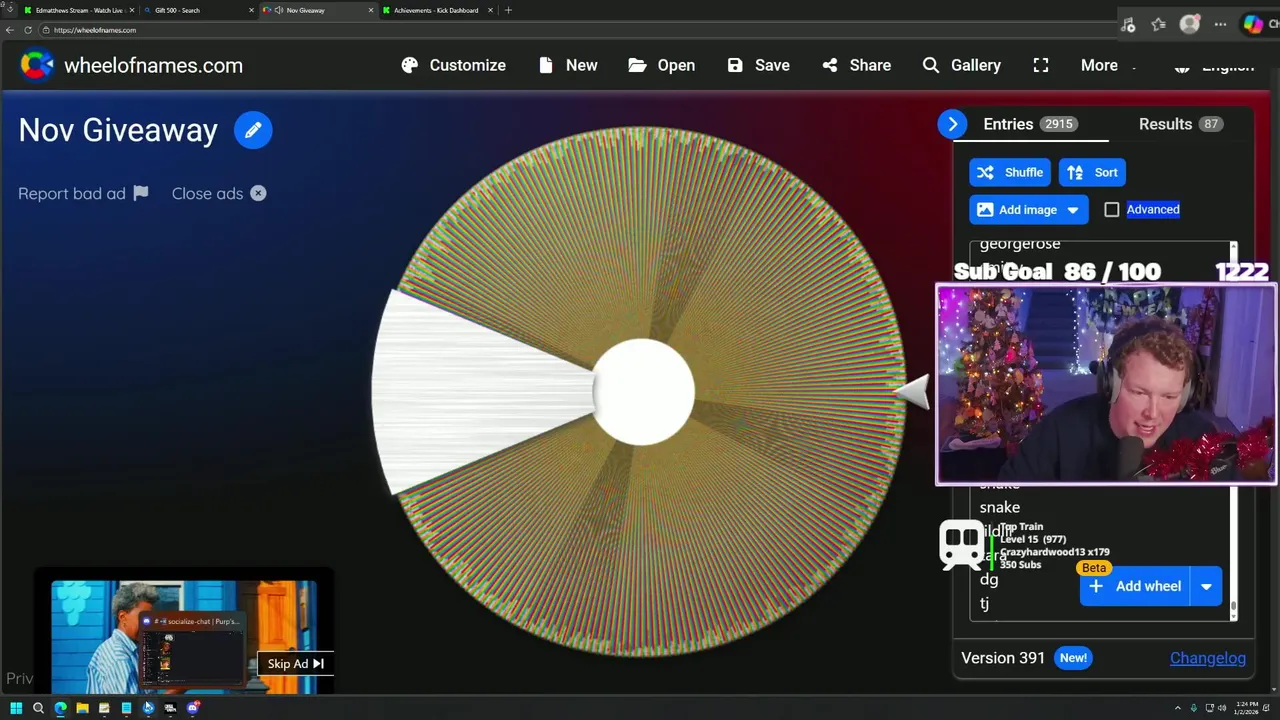Save the current wheel
Image resolution: width=1280 pixels, height=720 pixels.
coord(759,65)
